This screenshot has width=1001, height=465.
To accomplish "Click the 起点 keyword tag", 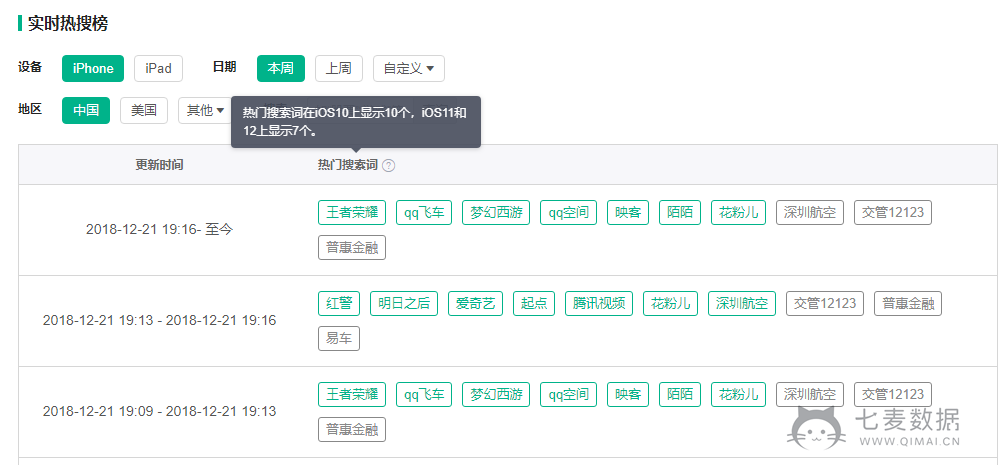I will pos(534,303).
